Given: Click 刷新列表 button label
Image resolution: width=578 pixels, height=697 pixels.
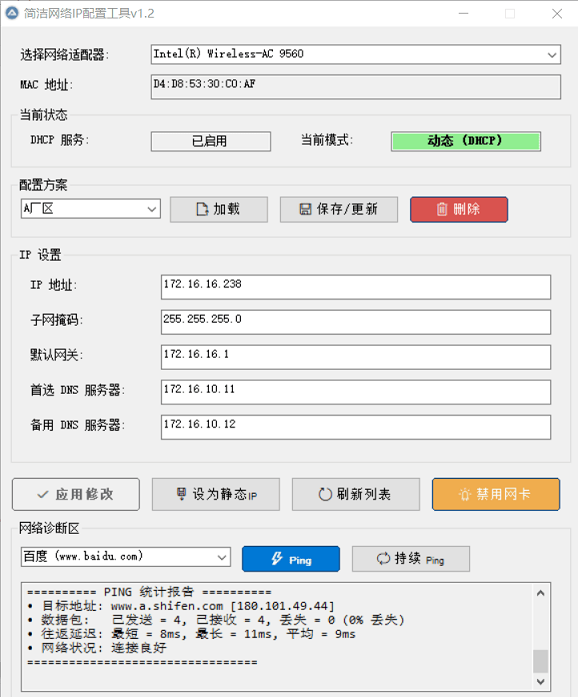Looking at the screenshot, I should click(364, 494).
